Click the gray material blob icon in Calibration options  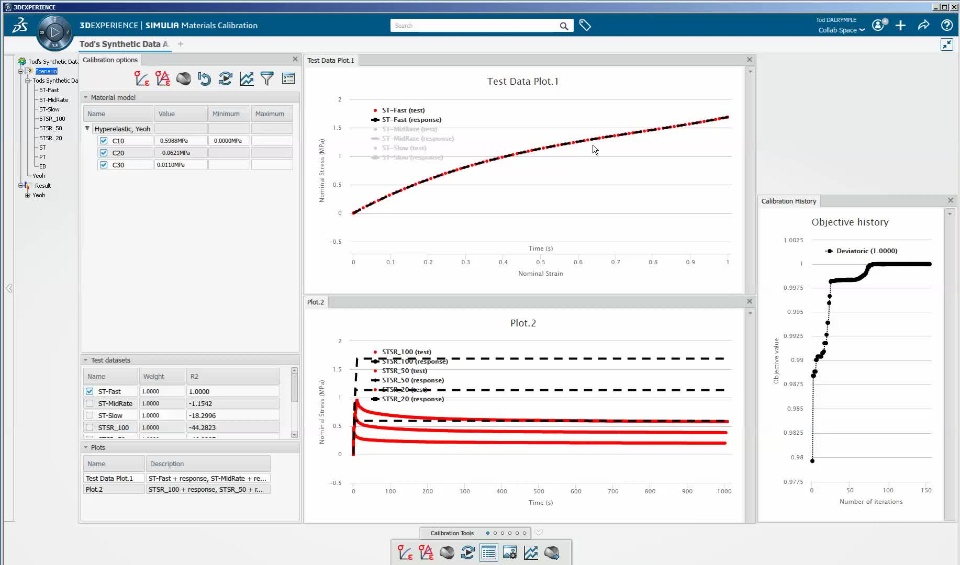pos(183,78)
